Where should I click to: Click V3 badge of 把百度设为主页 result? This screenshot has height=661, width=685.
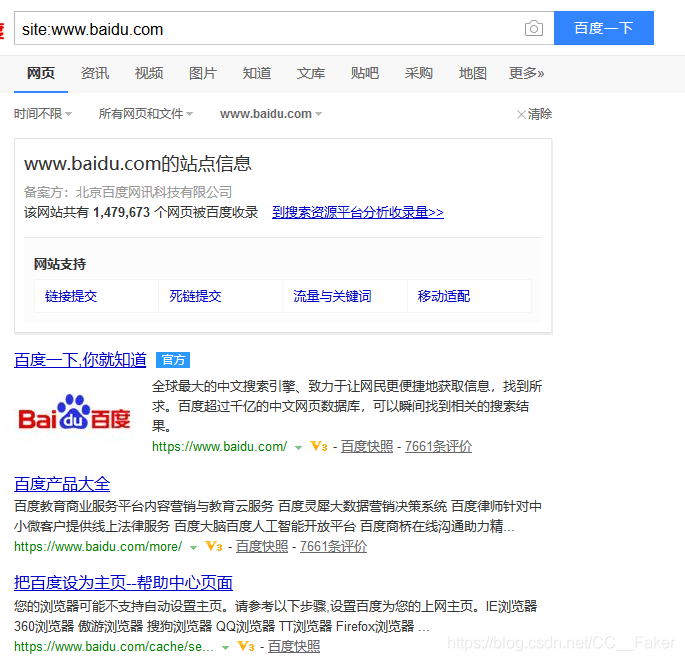coord(246,646)
